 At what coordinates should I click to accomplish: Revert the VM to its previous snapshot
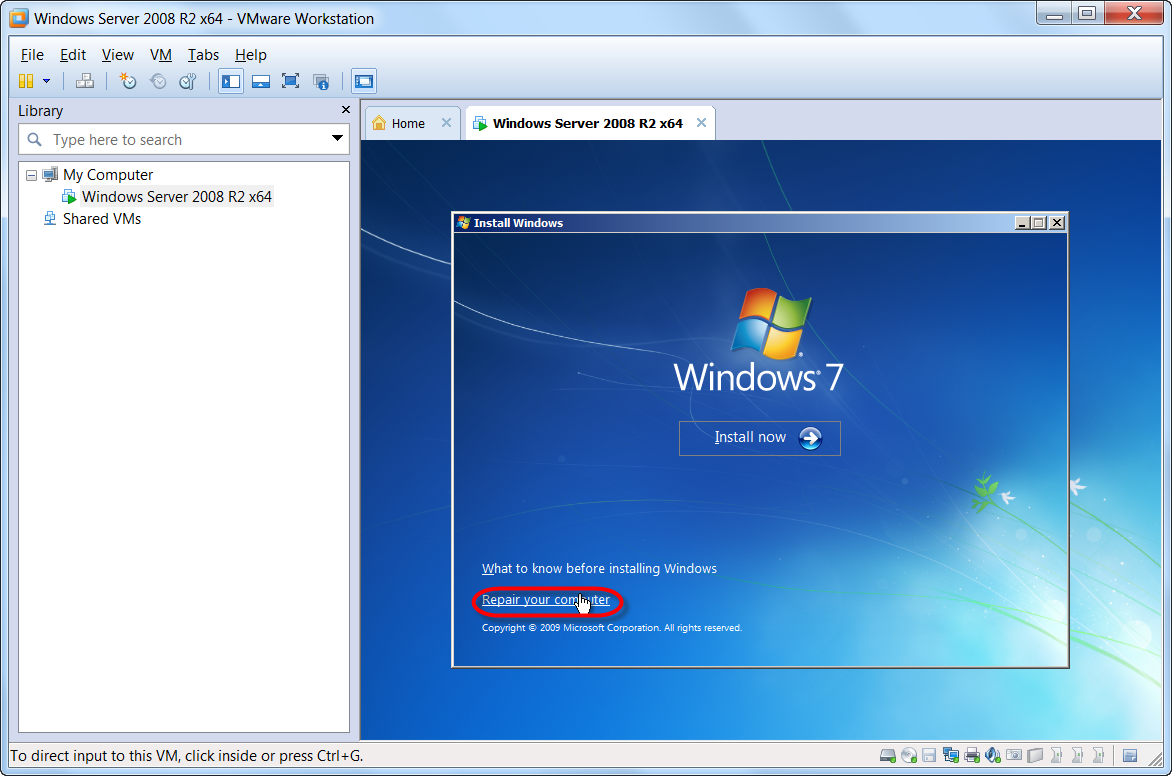pos(158,81)
